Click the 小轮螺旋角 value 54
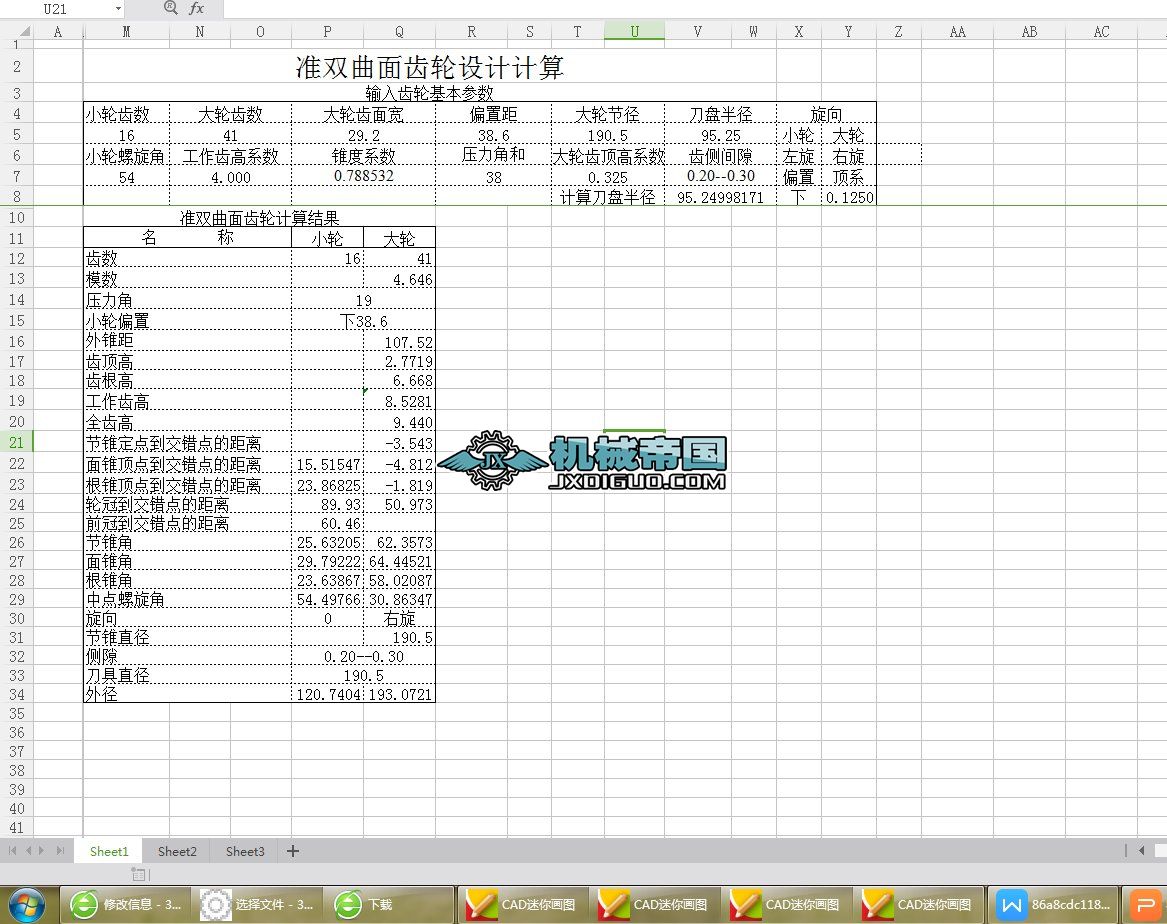 click(127, 177)
